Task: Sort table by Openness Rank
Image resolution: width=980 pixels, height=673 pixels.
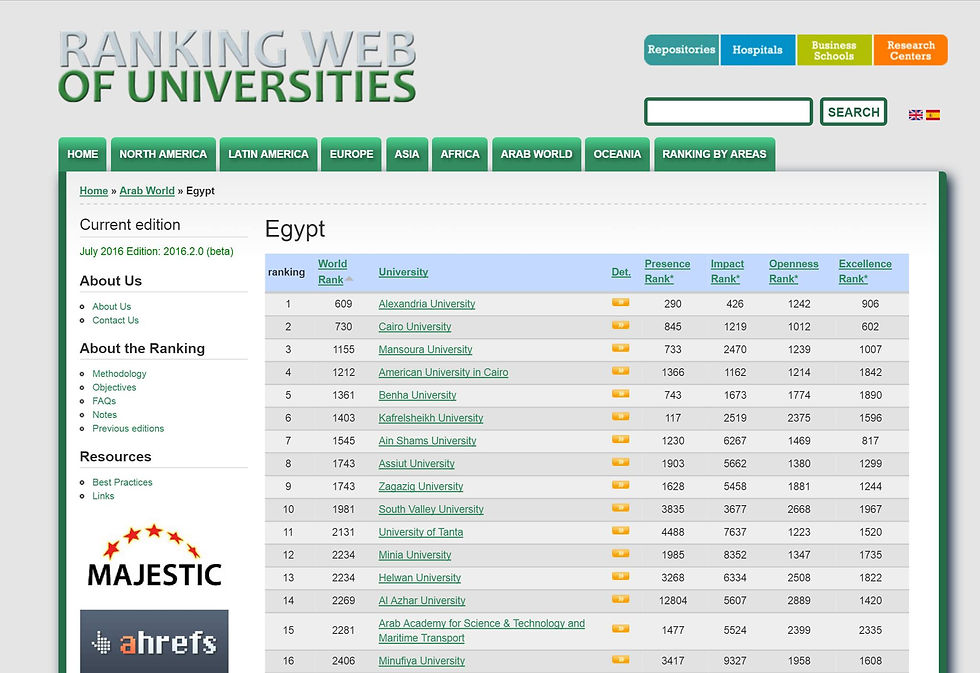Action: point(793,272)
